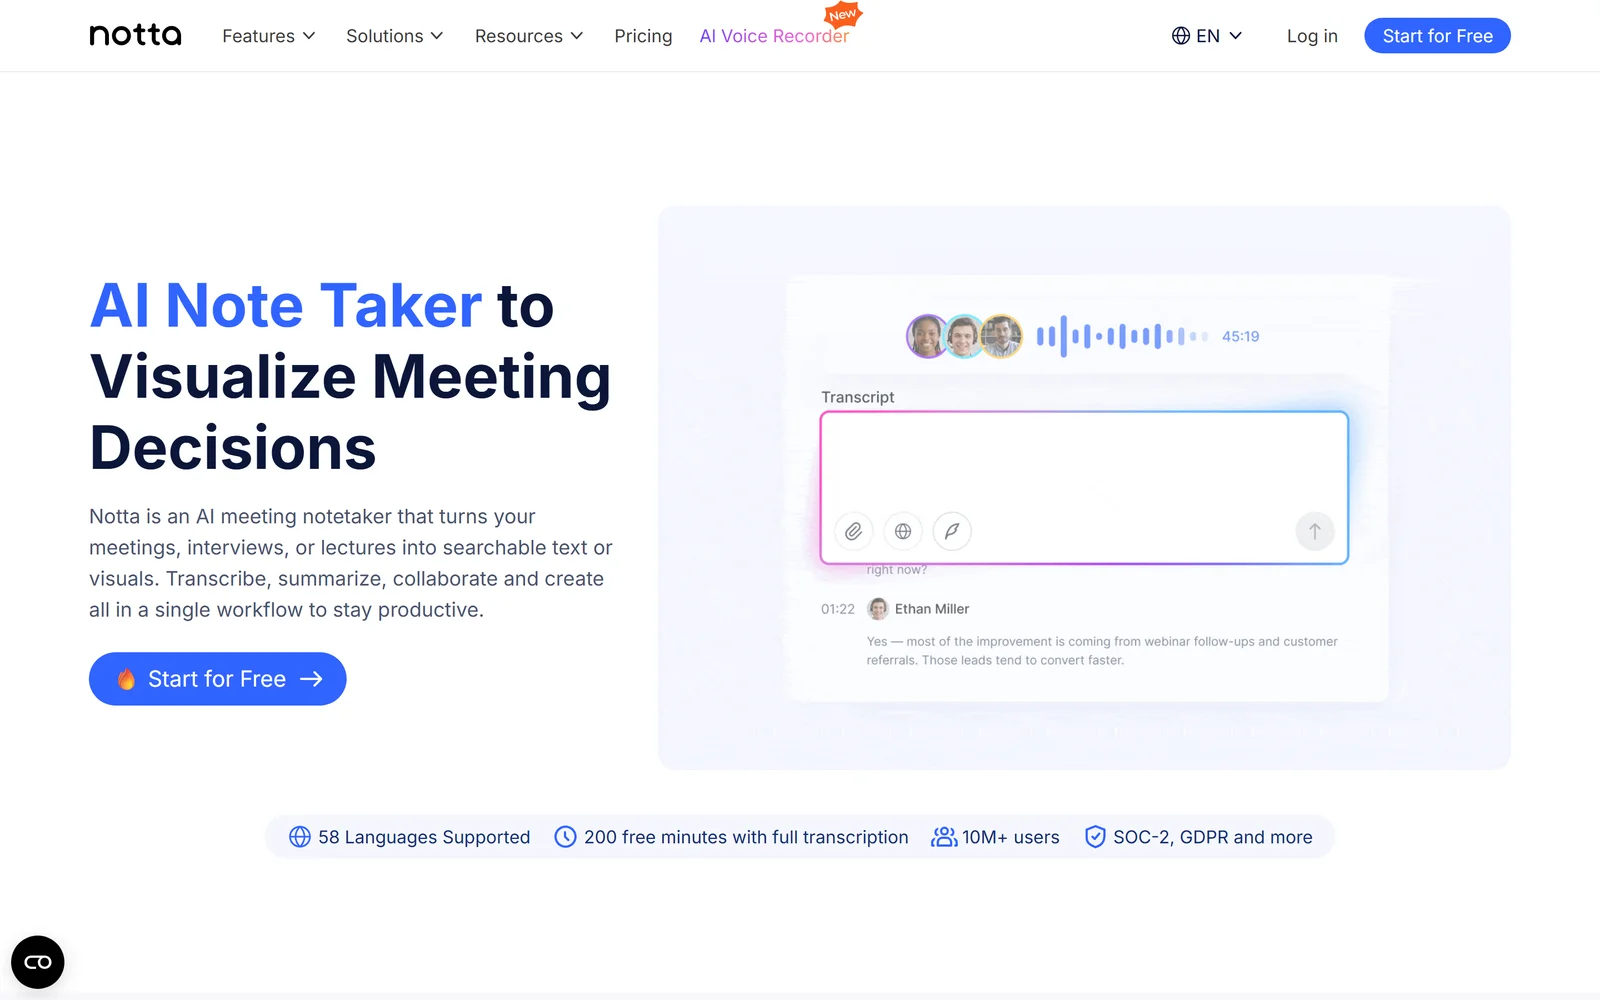Click the Log in link
Viewport: 1600px width, 1000px height.
(x=1312, y=36)
